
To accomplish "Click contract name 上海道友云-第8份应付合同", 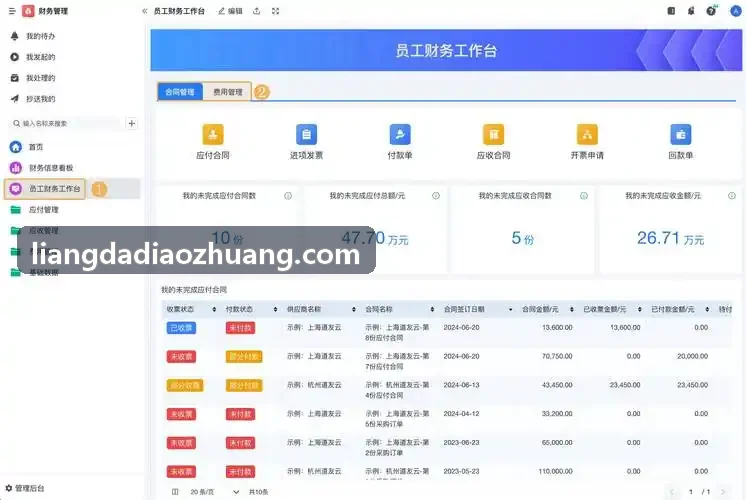I will pyautogui.click(x=397, y=333).
